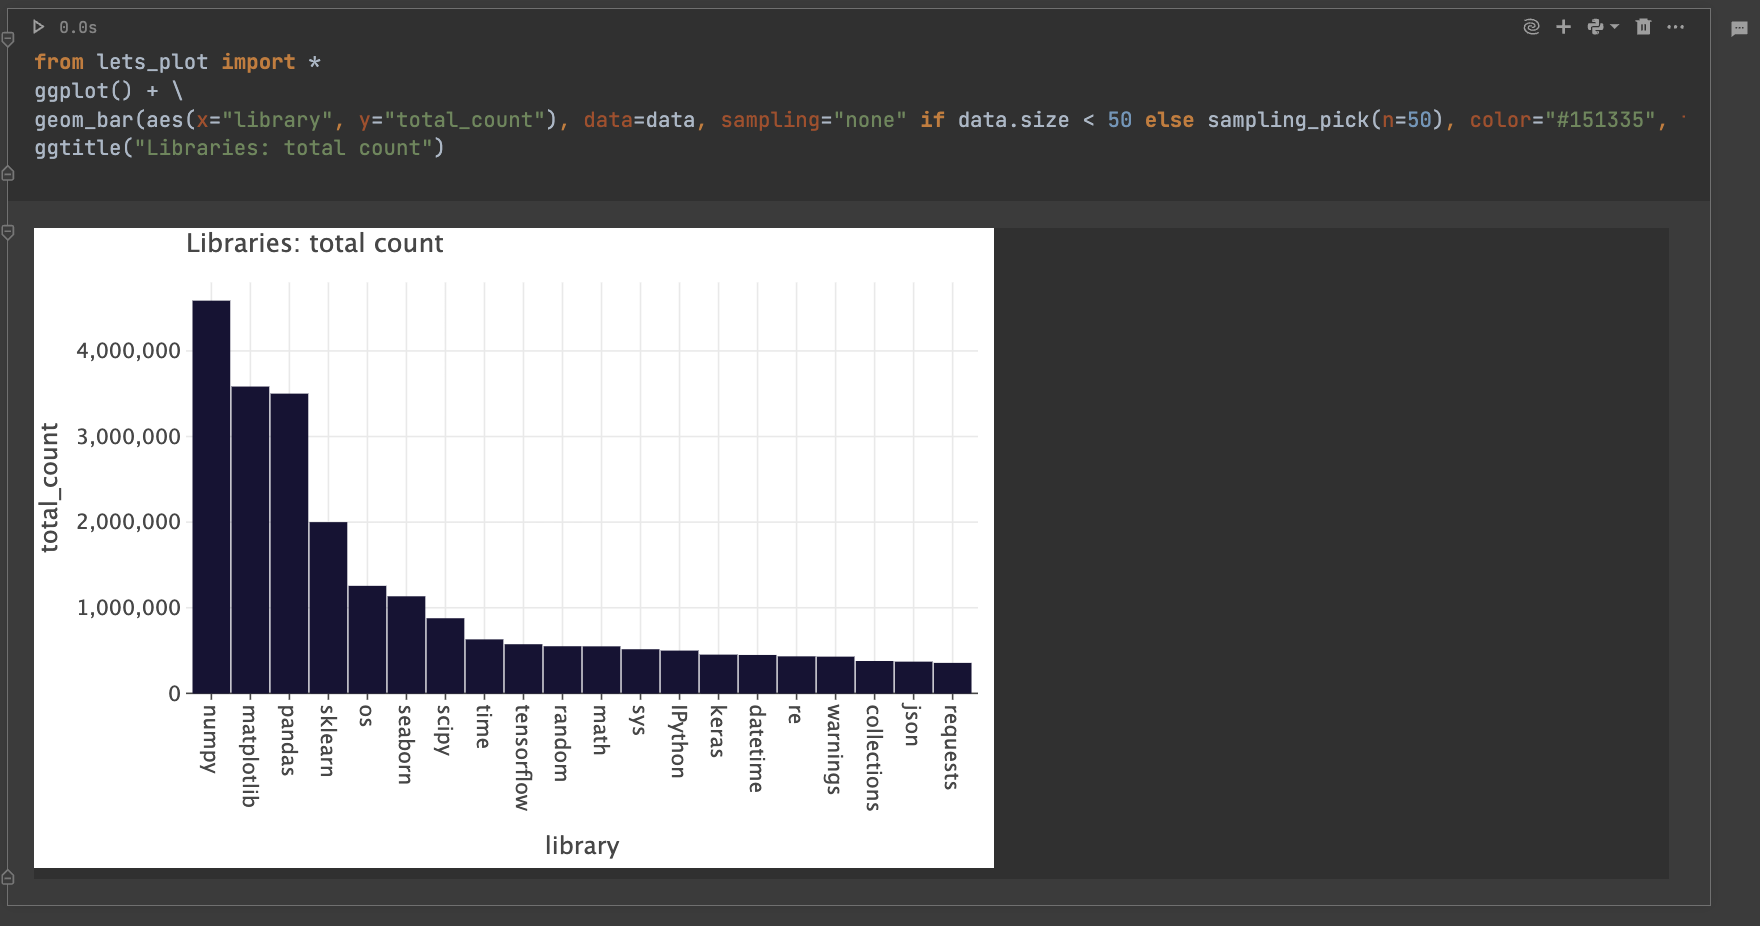Click the Python interpreter icon in the toolbar
The width and height of the screenshot is (1760, 926).
click(1594, 27)
